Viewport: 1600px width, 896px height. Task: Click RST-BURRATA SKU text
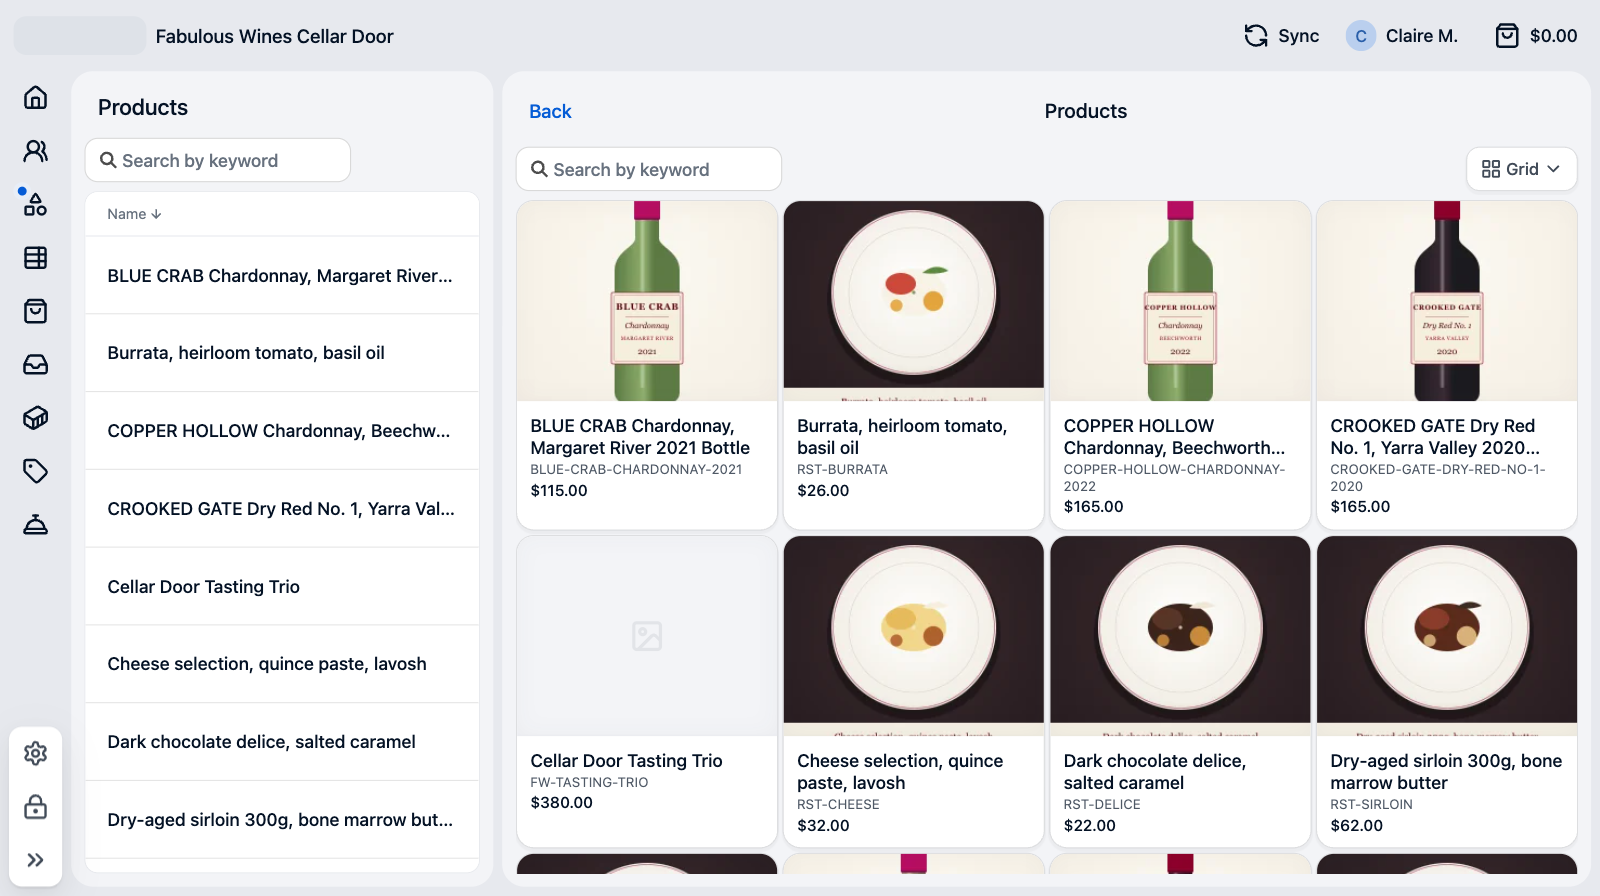pos(842,470)
